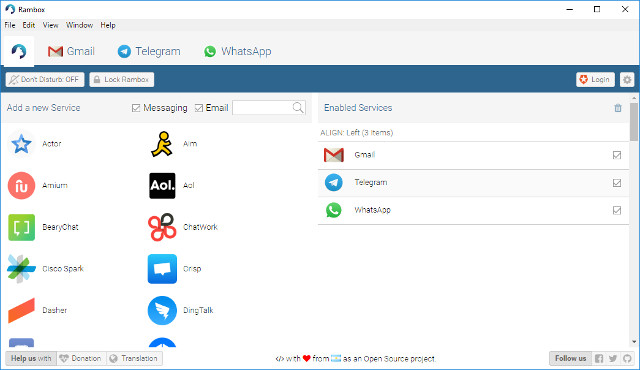Screen dimensions: 640x370
Task: Open Rambox GitHub page icon
Action: 627,359
